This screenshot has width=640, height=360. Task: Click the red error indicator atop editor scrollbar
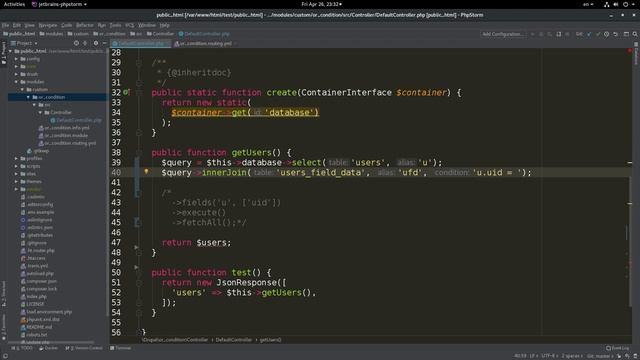click(x=630, y=51)
